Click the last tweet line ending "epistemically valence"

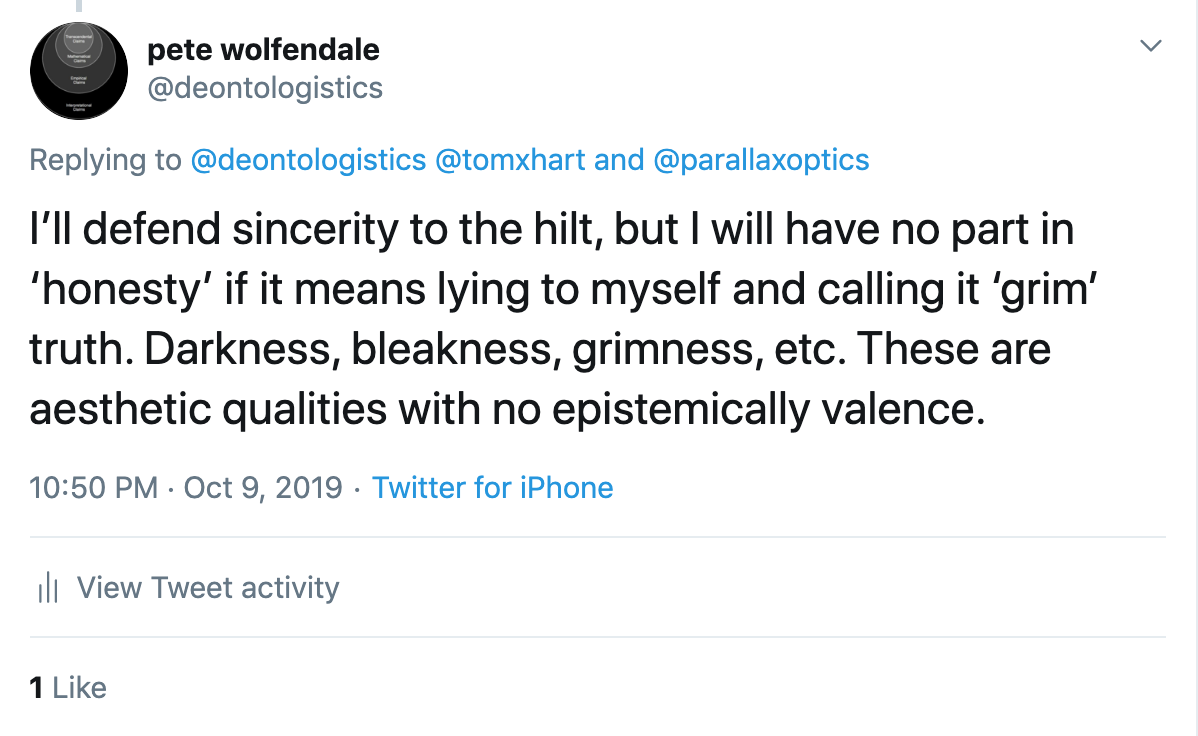[507, 410]
